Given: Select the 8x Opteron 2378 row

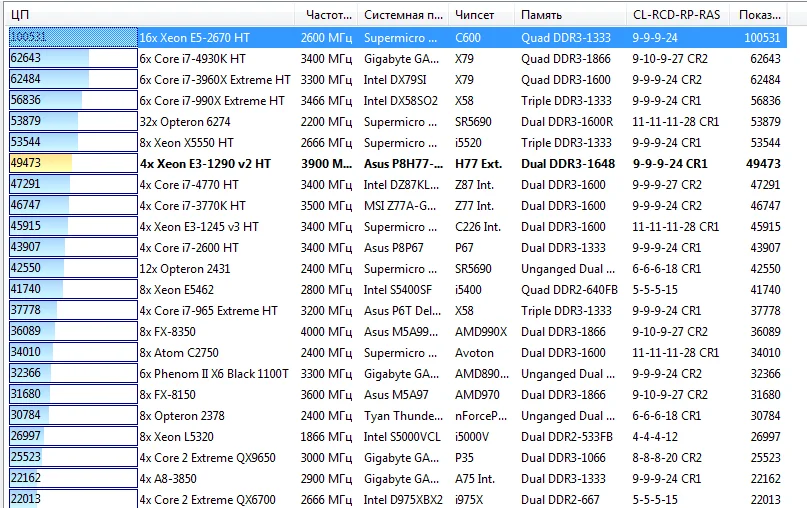Looking at the screenshot, I should point(398,416).
